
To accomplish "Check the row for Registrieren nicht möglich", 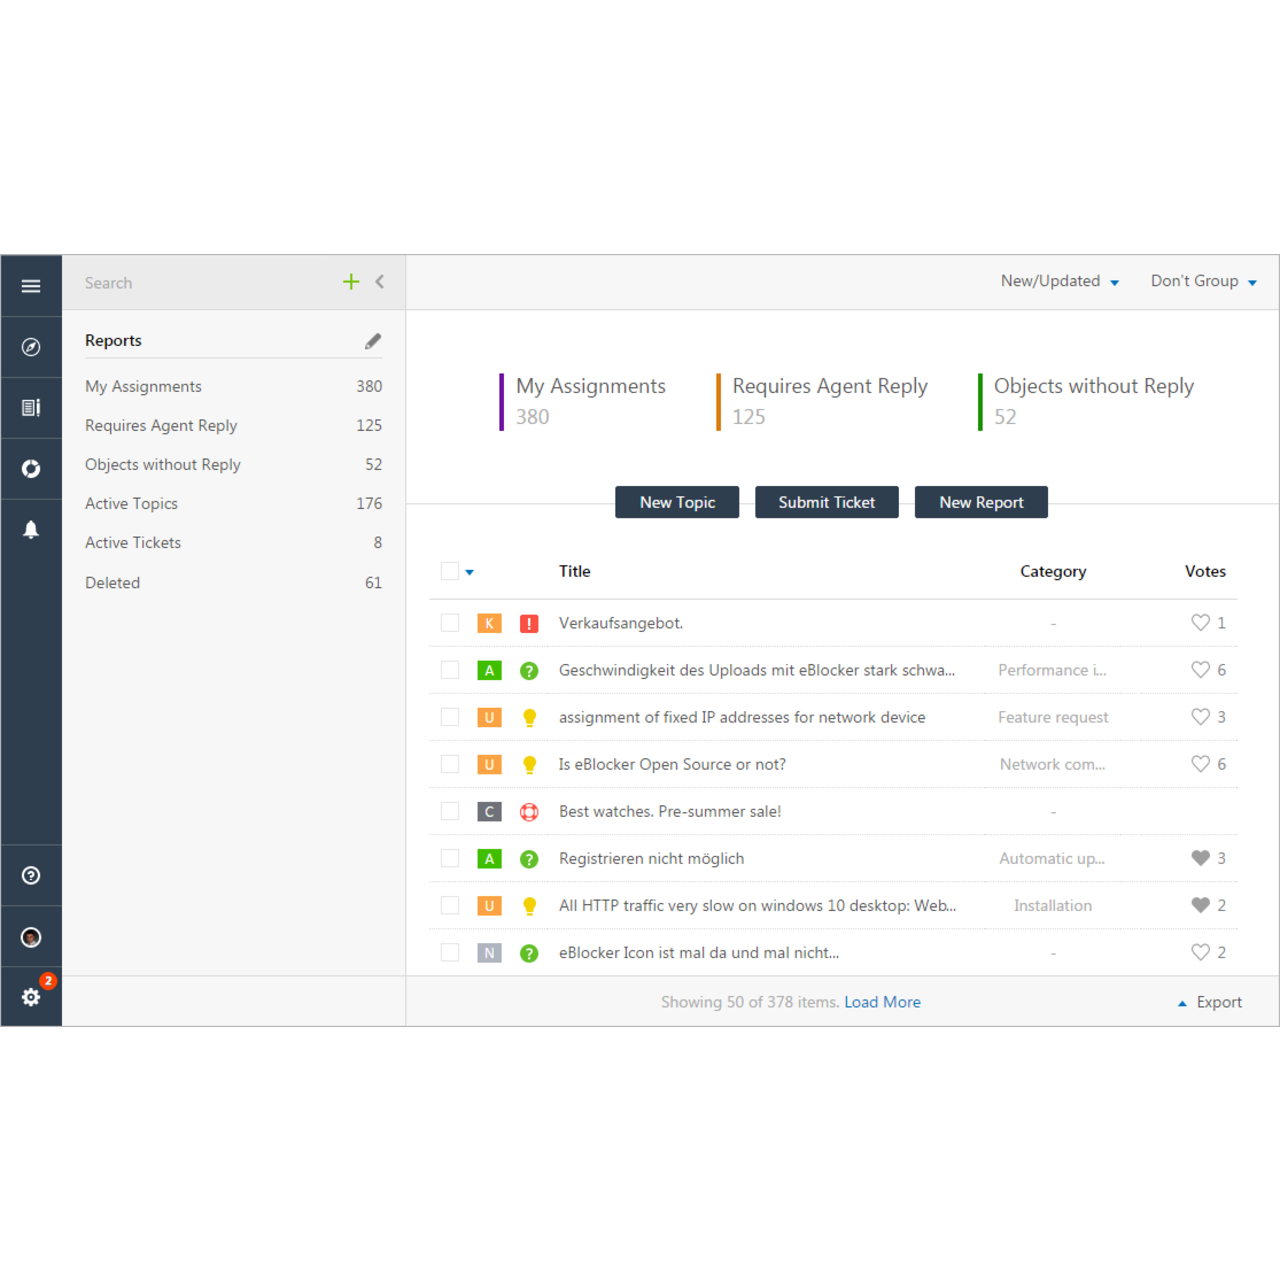I will coord(449,858).
